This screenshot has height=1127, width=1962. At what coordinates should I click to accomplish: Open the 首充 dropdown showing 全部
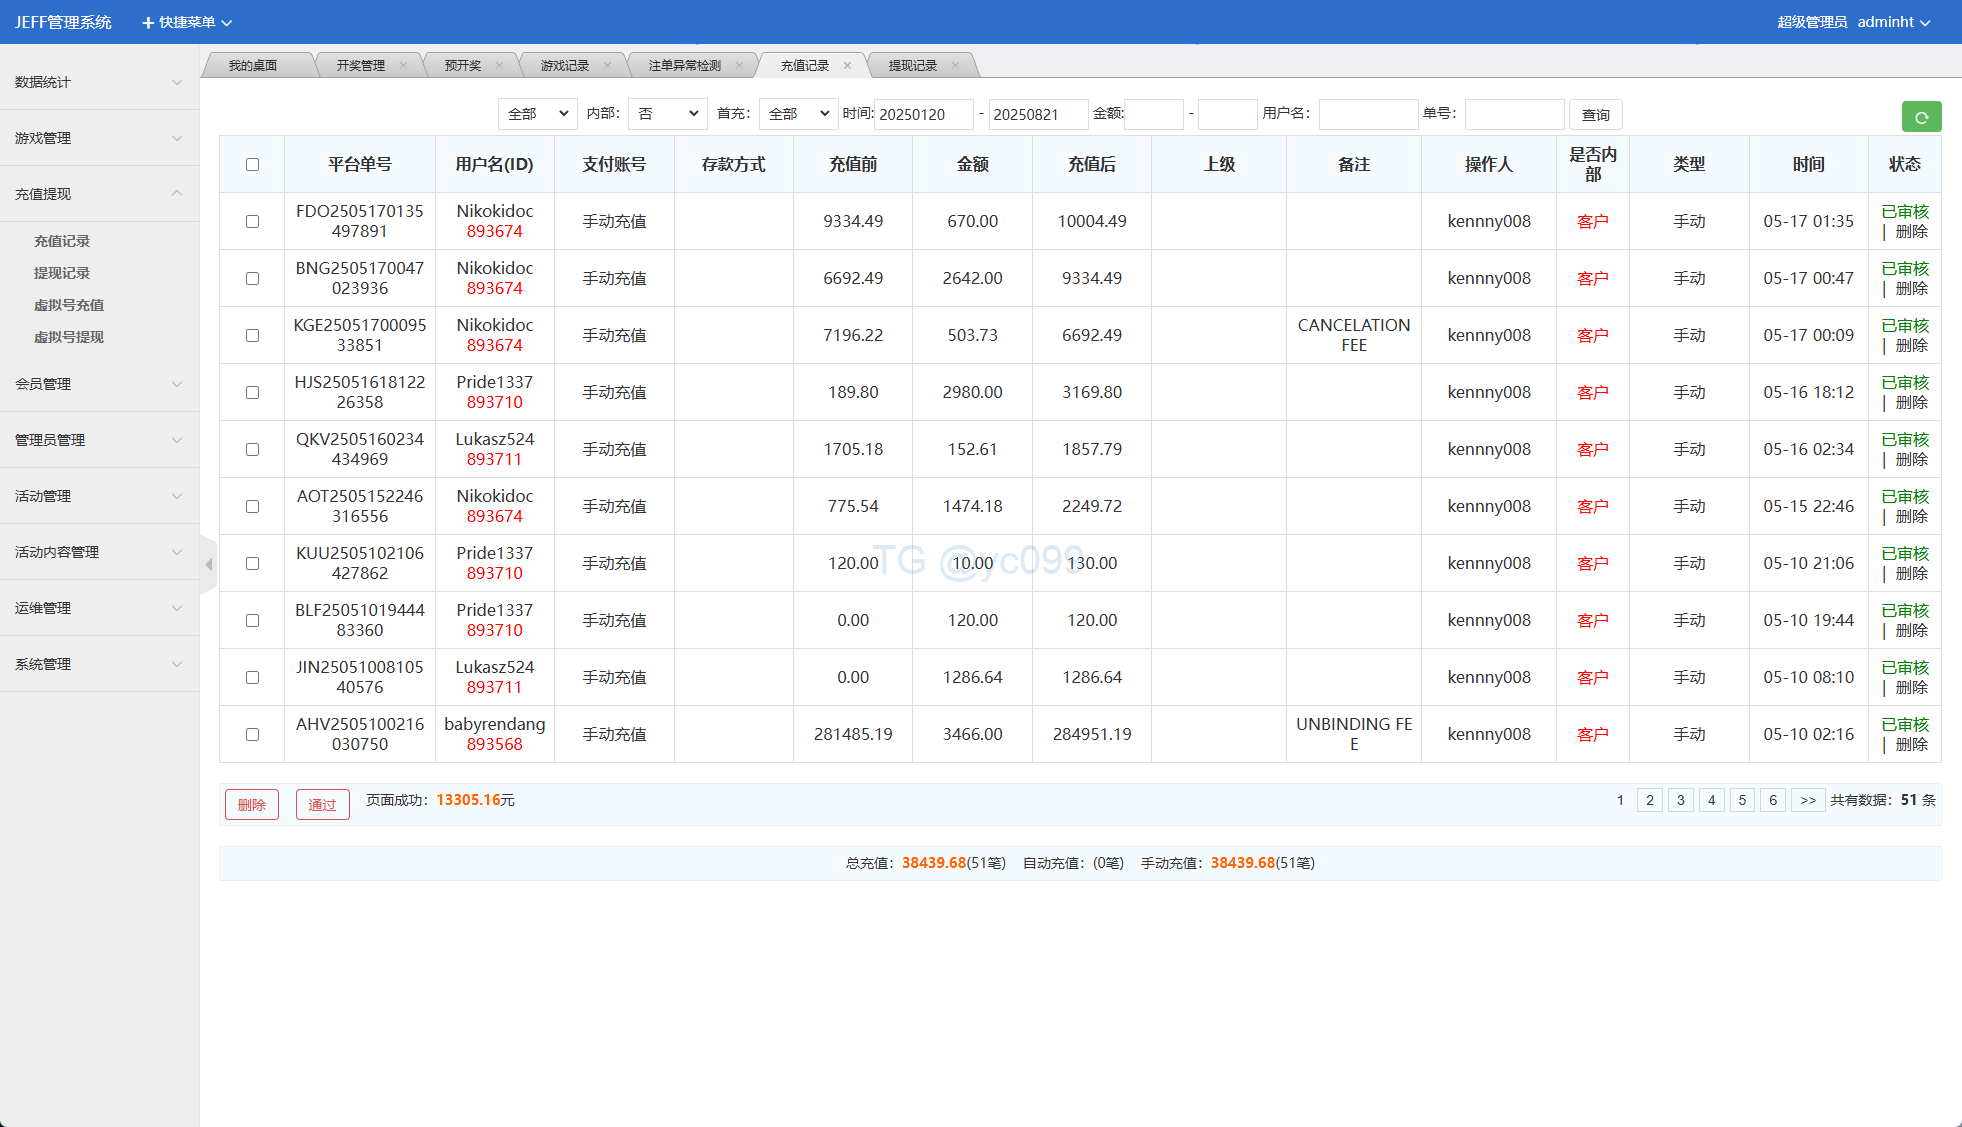797,114
